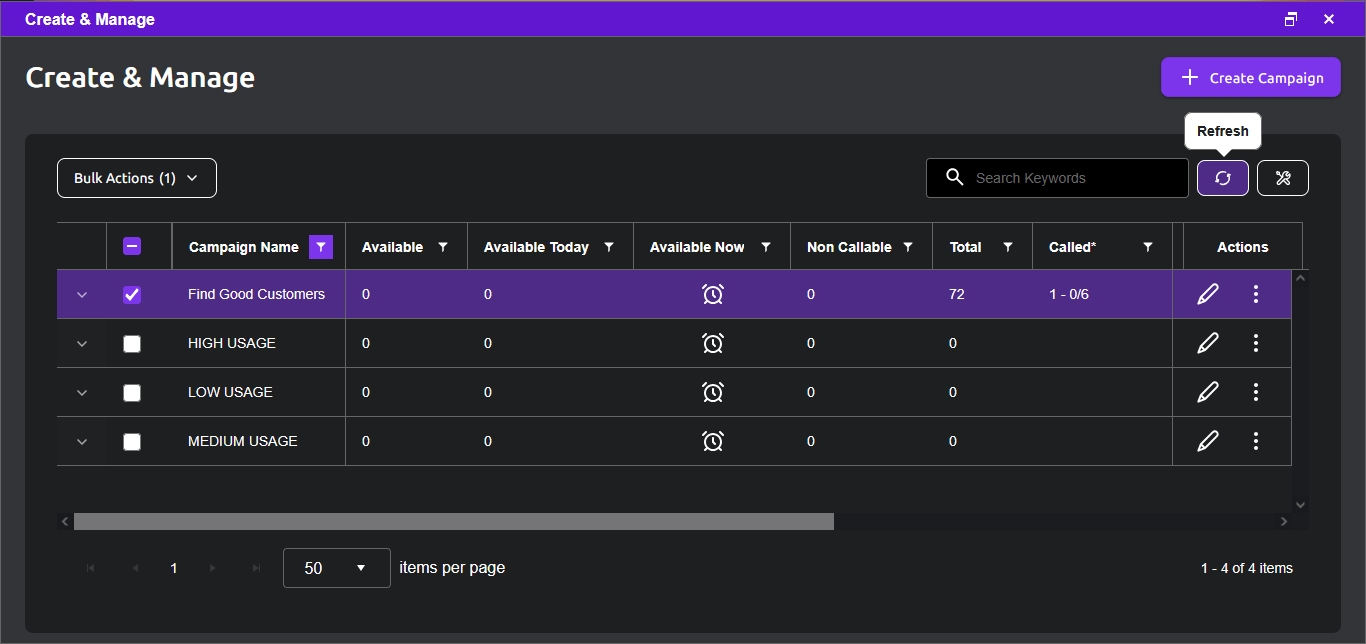This screenshot has width=1366, height=644.
Task: Open more actions for LOW USAGE
Action: 1256,392
